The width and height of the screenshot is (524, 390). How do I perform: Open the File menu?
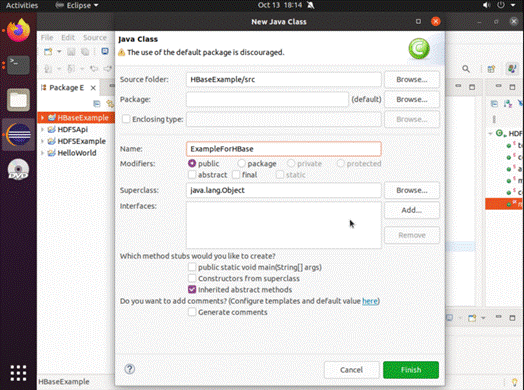(47, 37)
